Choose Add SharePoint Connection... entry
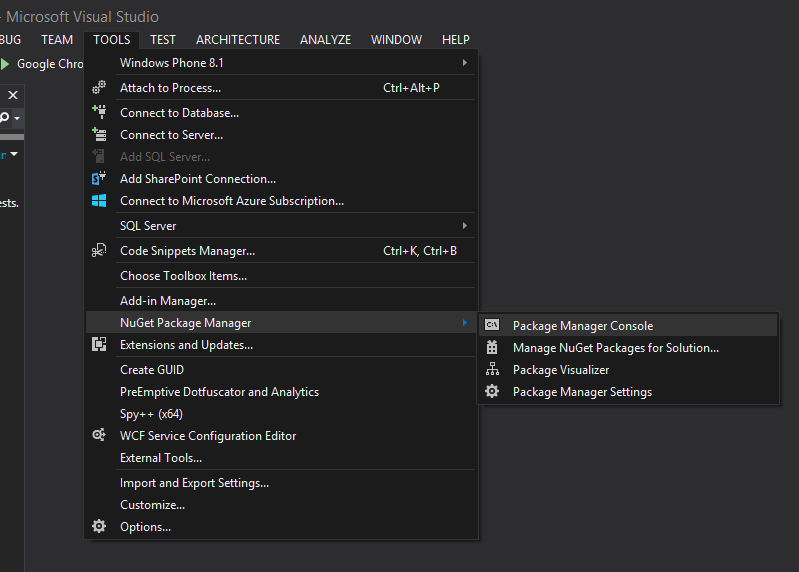Viewport: 799px width, 572px height. (x=281, y=179)
